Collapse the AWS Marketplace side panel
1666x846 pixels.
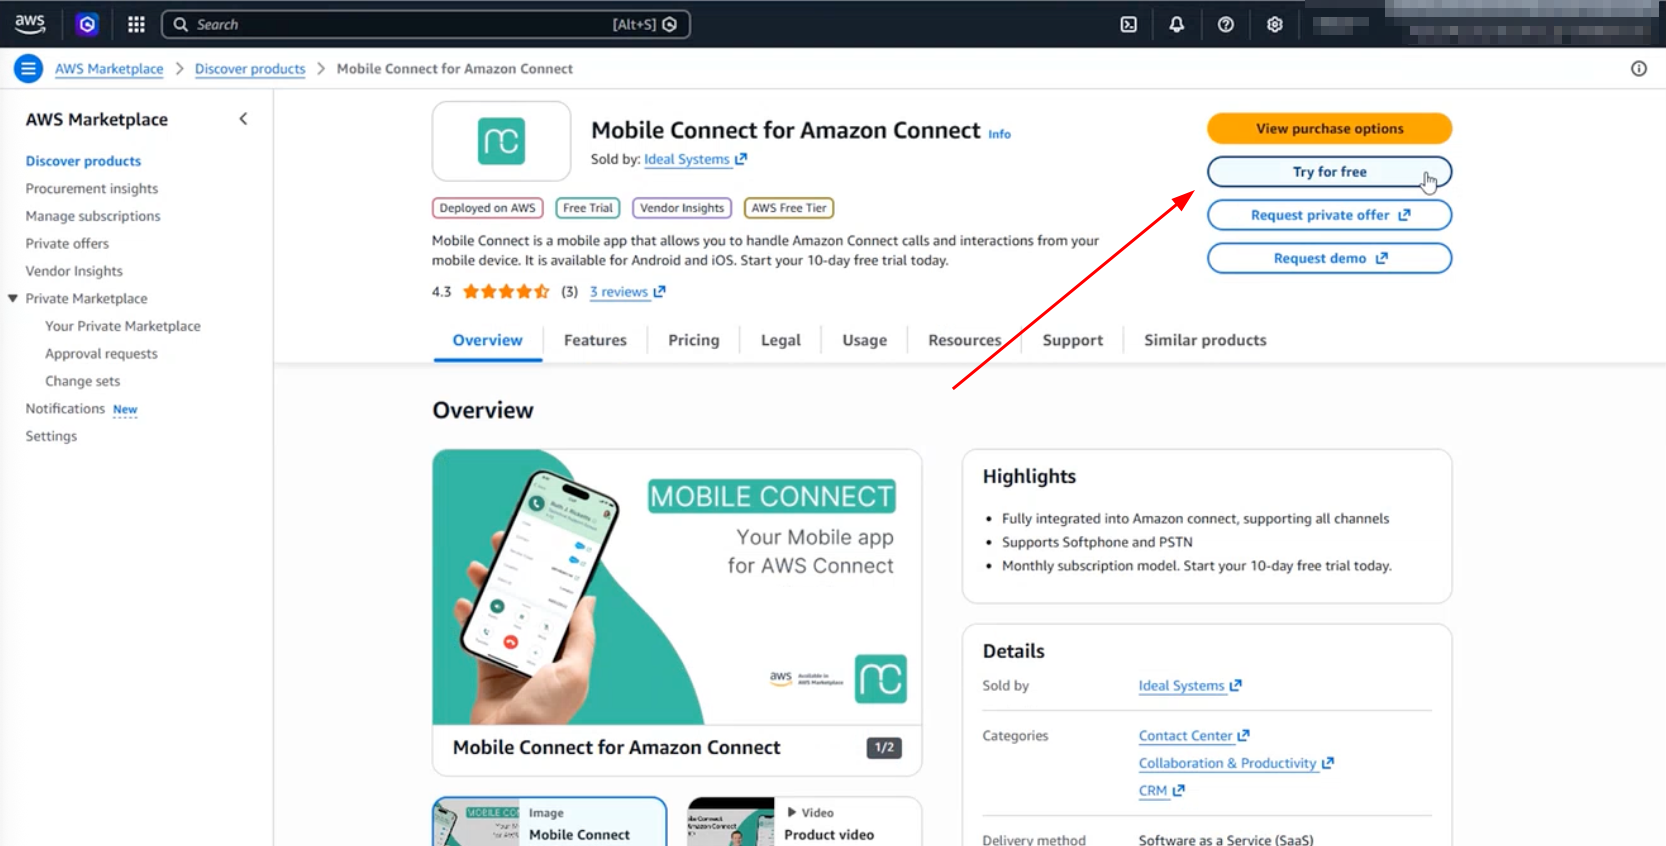(243, 119)
